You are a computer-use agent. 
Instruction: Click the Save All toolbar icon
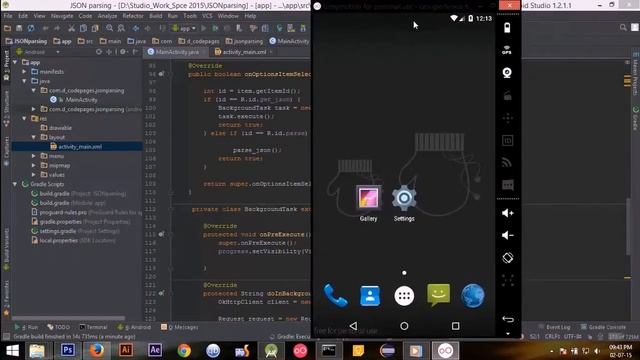pos(19,28)
